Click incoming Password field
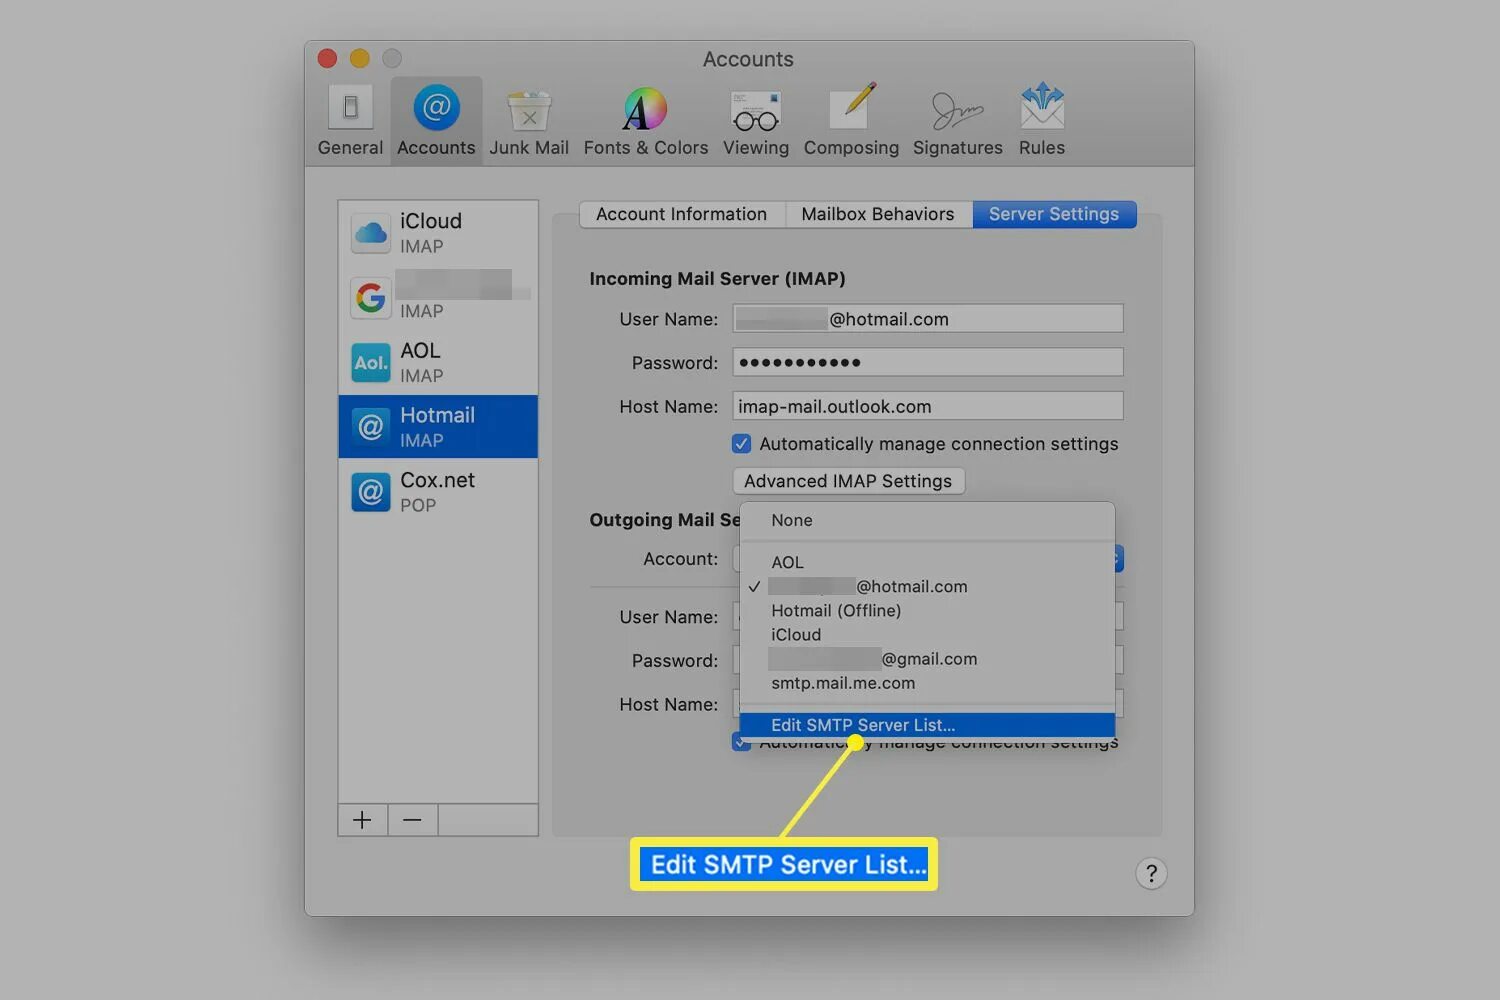 click(x=927, y=362)
